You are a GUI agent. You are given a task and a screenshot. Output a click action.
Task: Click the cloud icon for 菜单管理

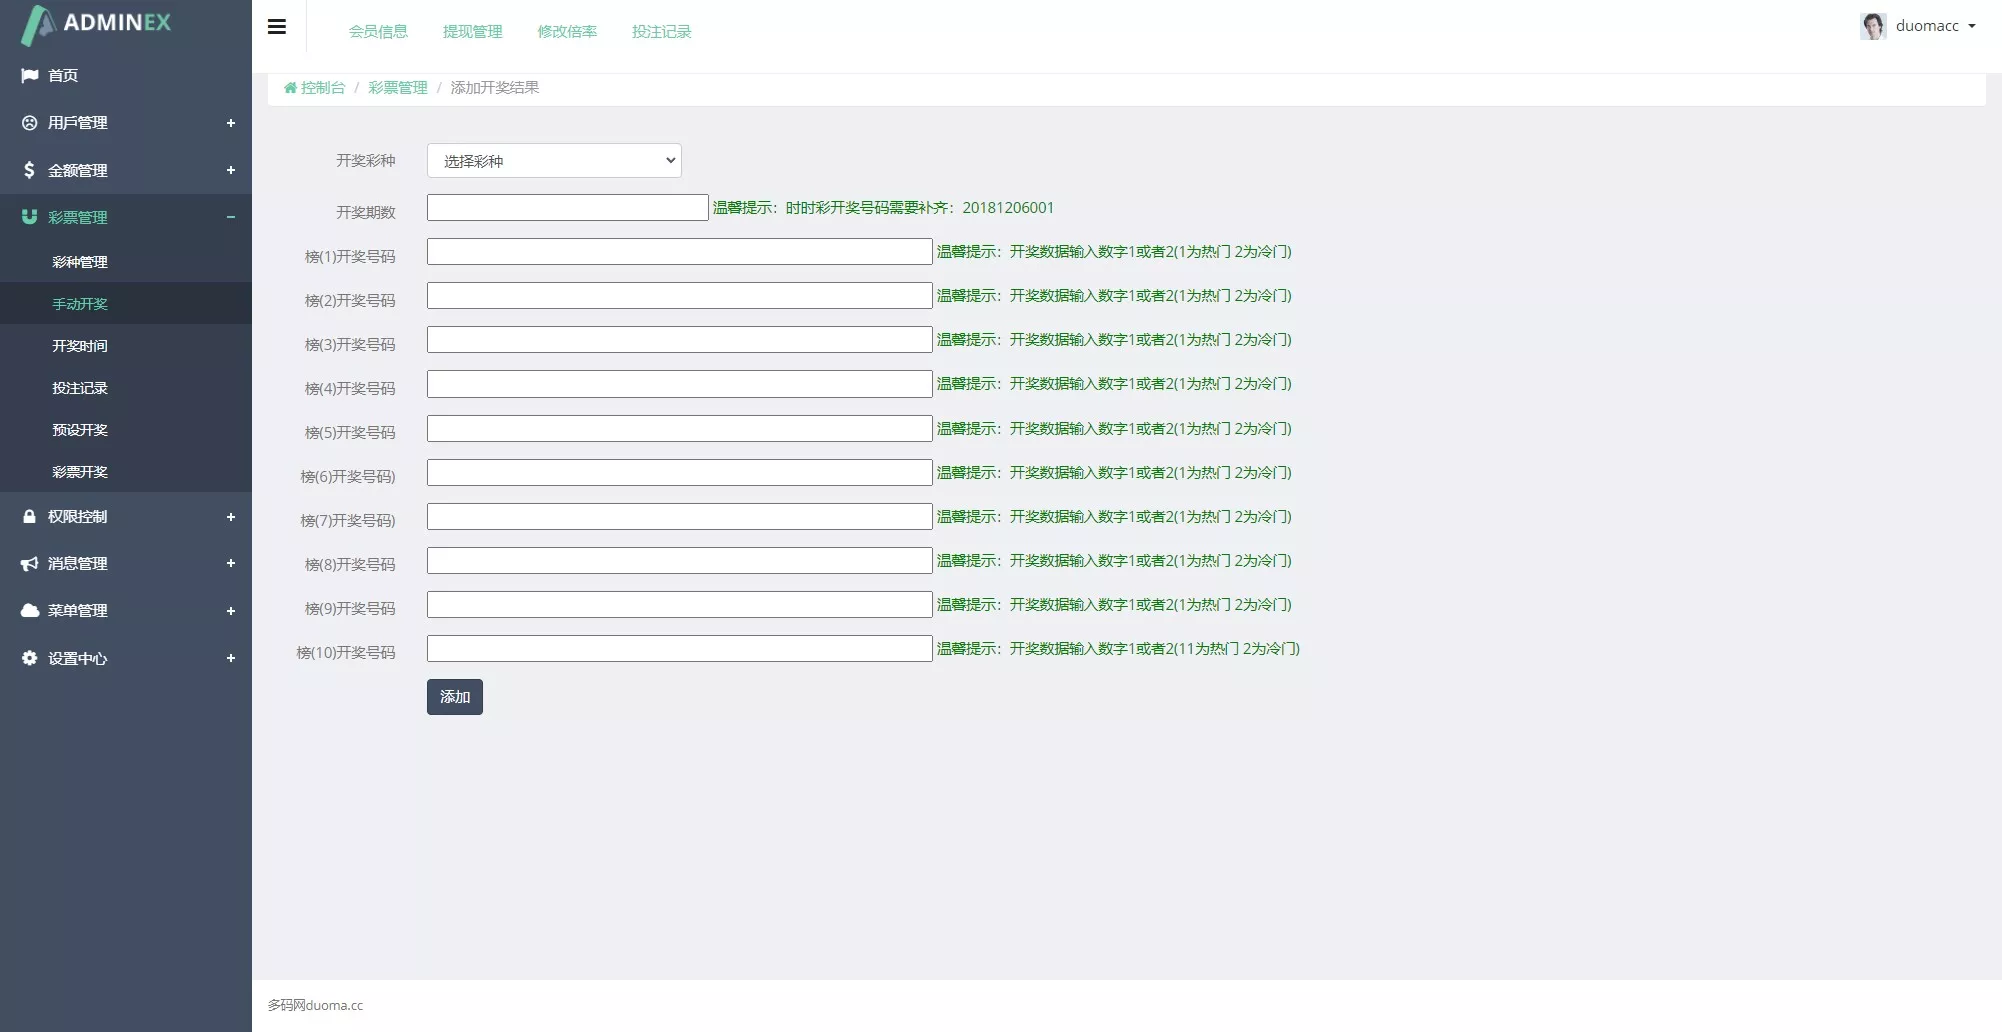click(x=30, y=611)
